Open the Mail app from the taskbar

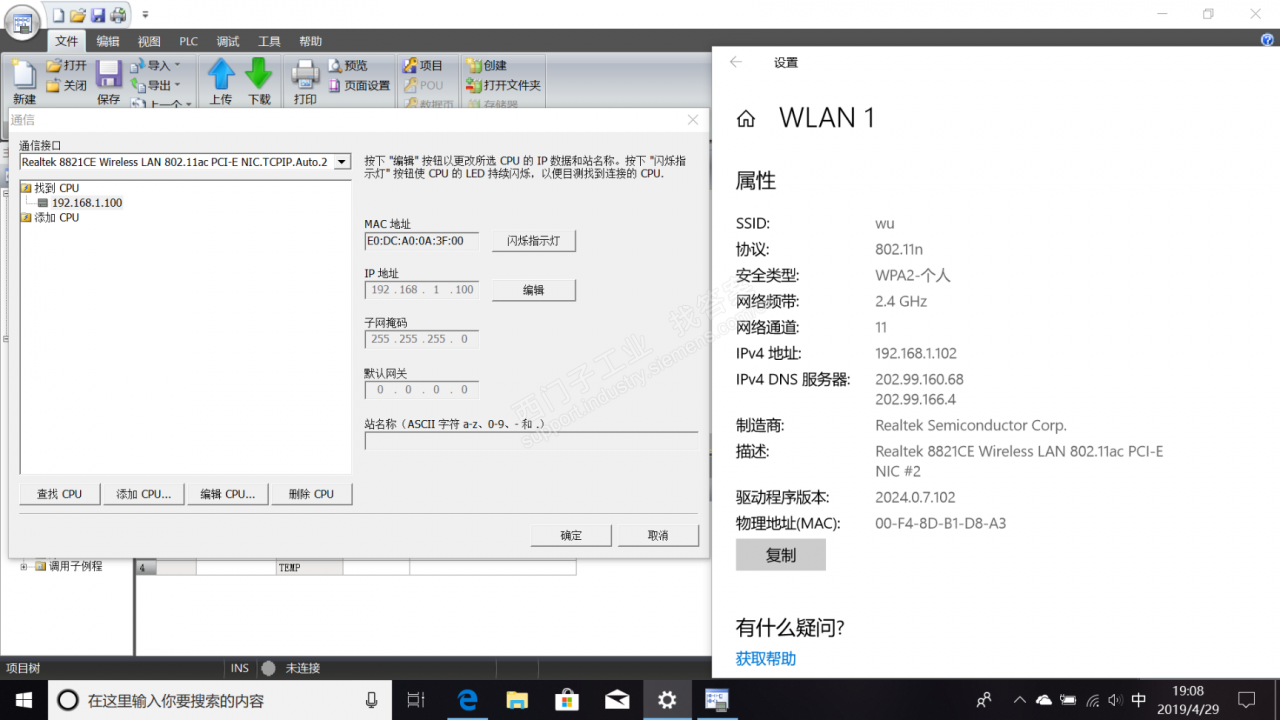click(x=617, y=700)
